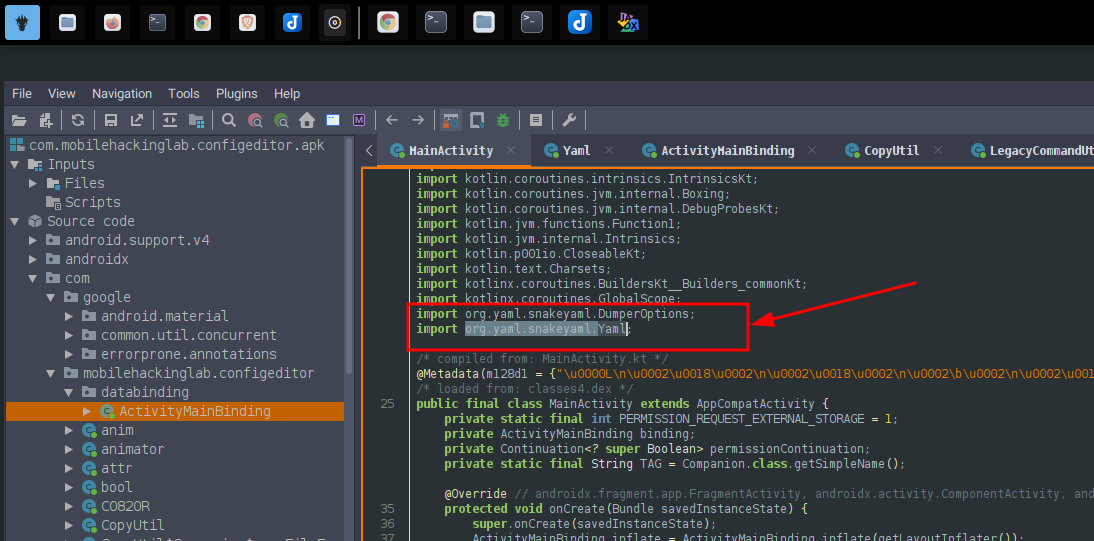The image size is (1094, 541).
Task: Expand the errorprone.annotations package
Action: coord(69,354)
